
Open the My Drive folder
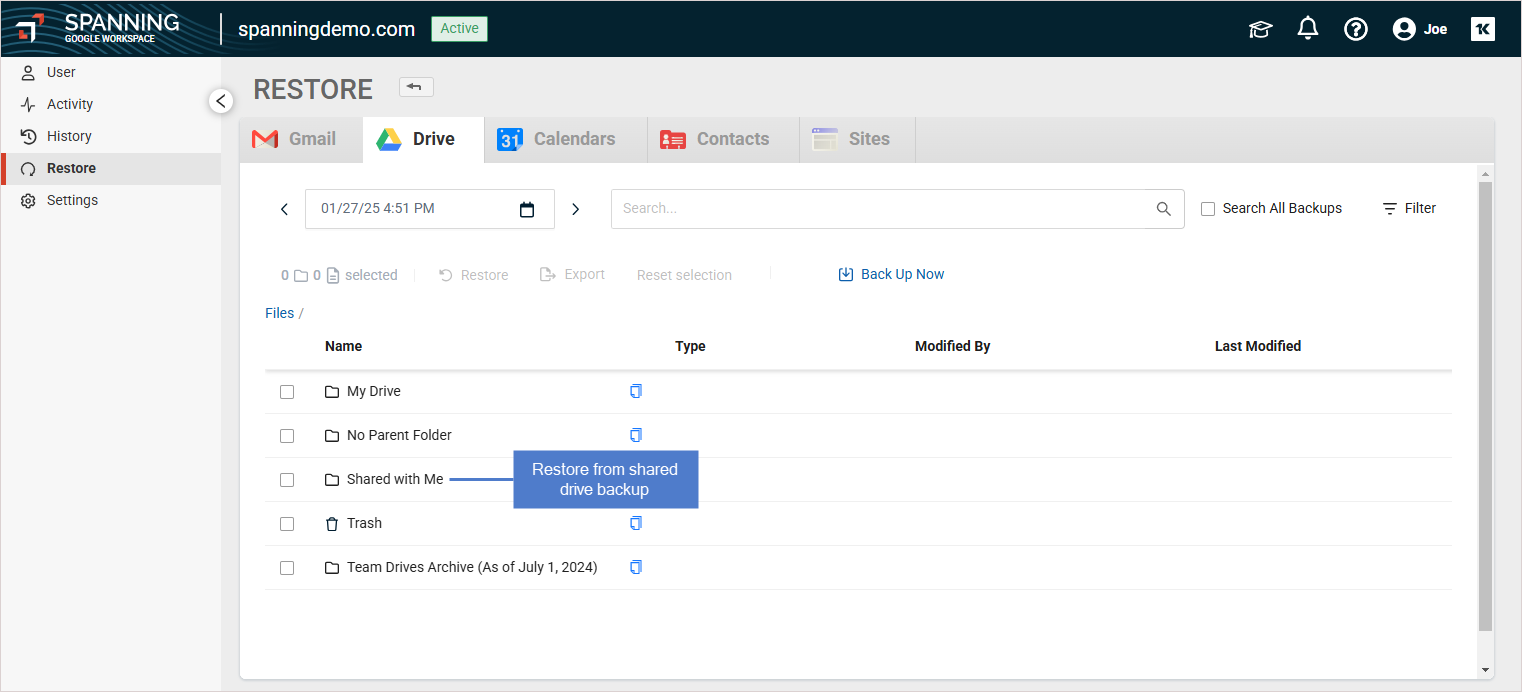373,391
